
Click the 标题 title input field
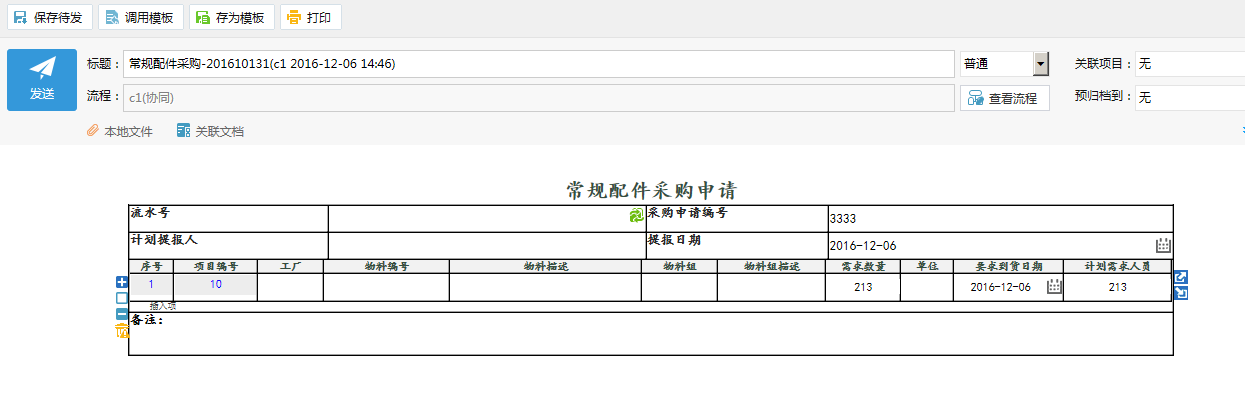point(539,64)
